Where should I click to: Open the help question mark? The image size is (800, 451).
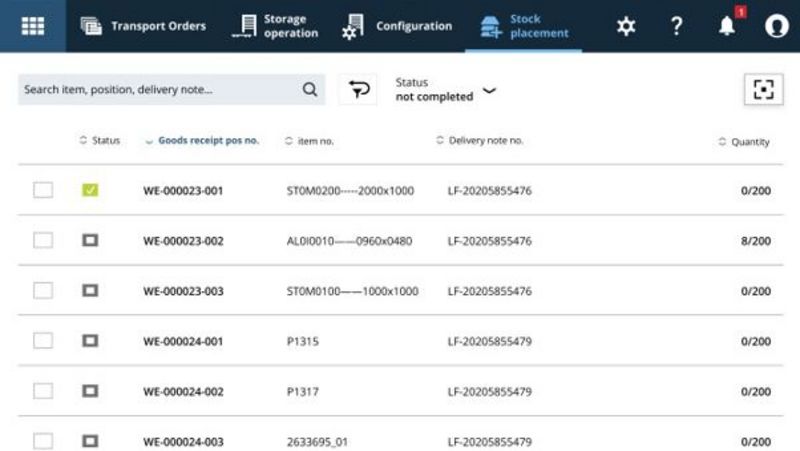coord(677,26)
